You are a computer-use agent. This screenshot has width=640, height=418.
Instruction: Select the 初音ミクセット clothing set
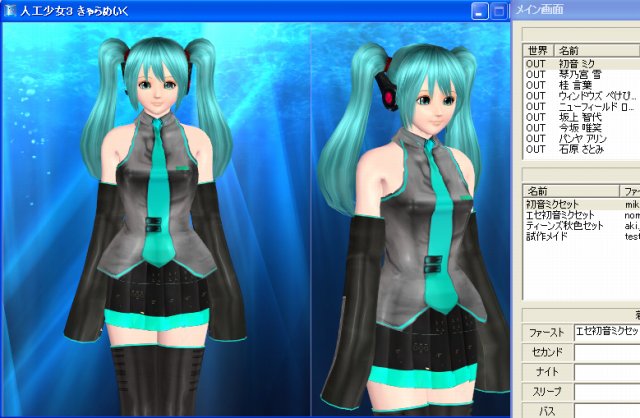tap(582, 204)
